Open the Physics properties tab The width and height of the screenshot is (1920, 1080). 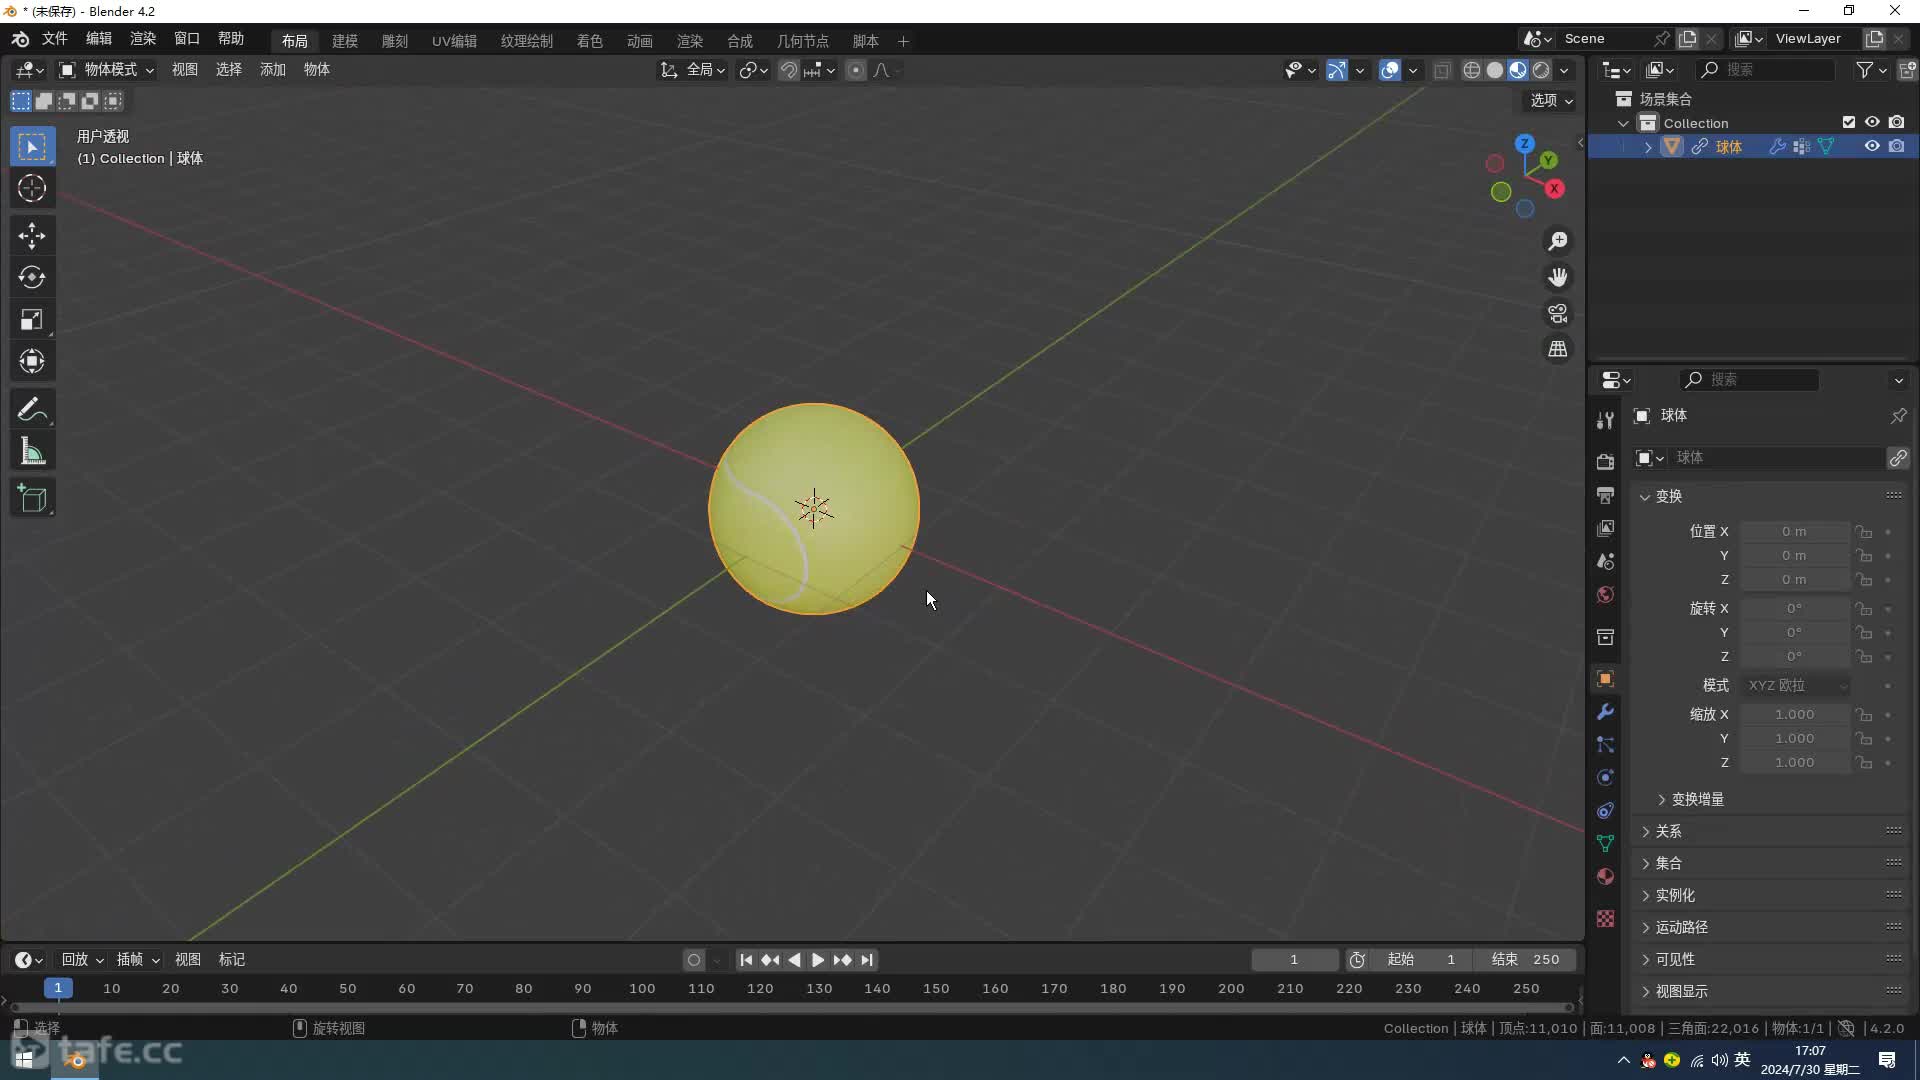[x=1605, y=778]
